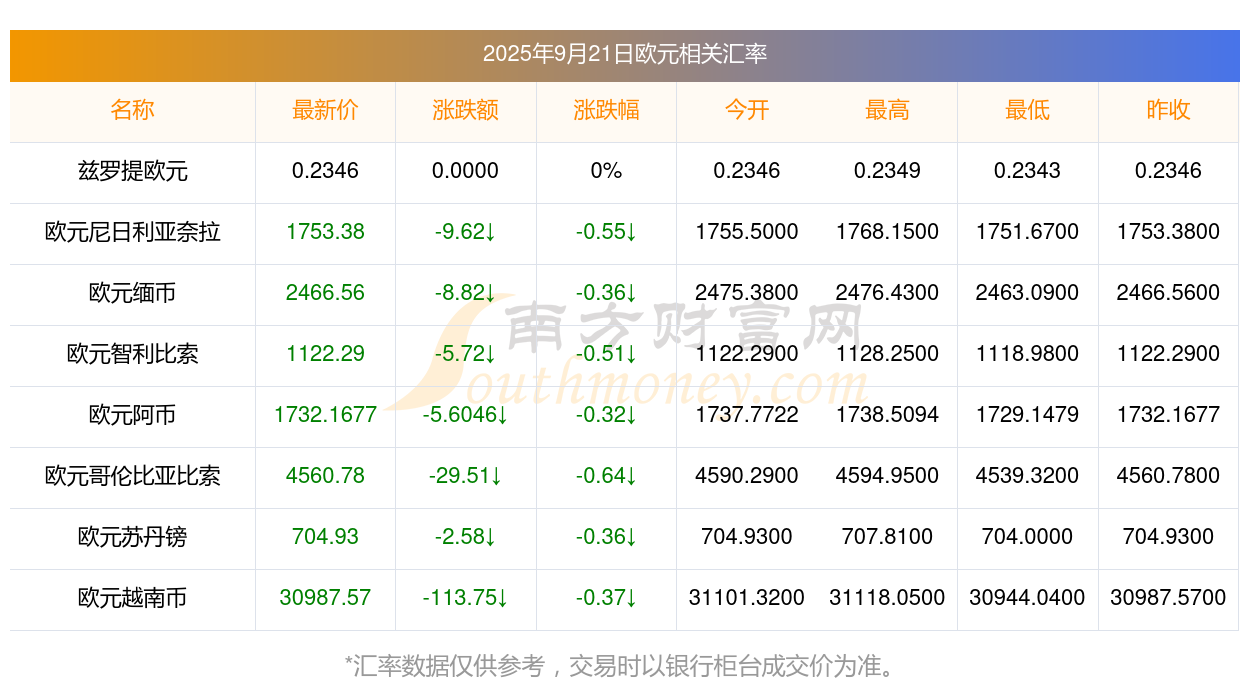Click the 0.0000 change amount cell
This screenshot has width=1250, height=698.
point(465,171)
